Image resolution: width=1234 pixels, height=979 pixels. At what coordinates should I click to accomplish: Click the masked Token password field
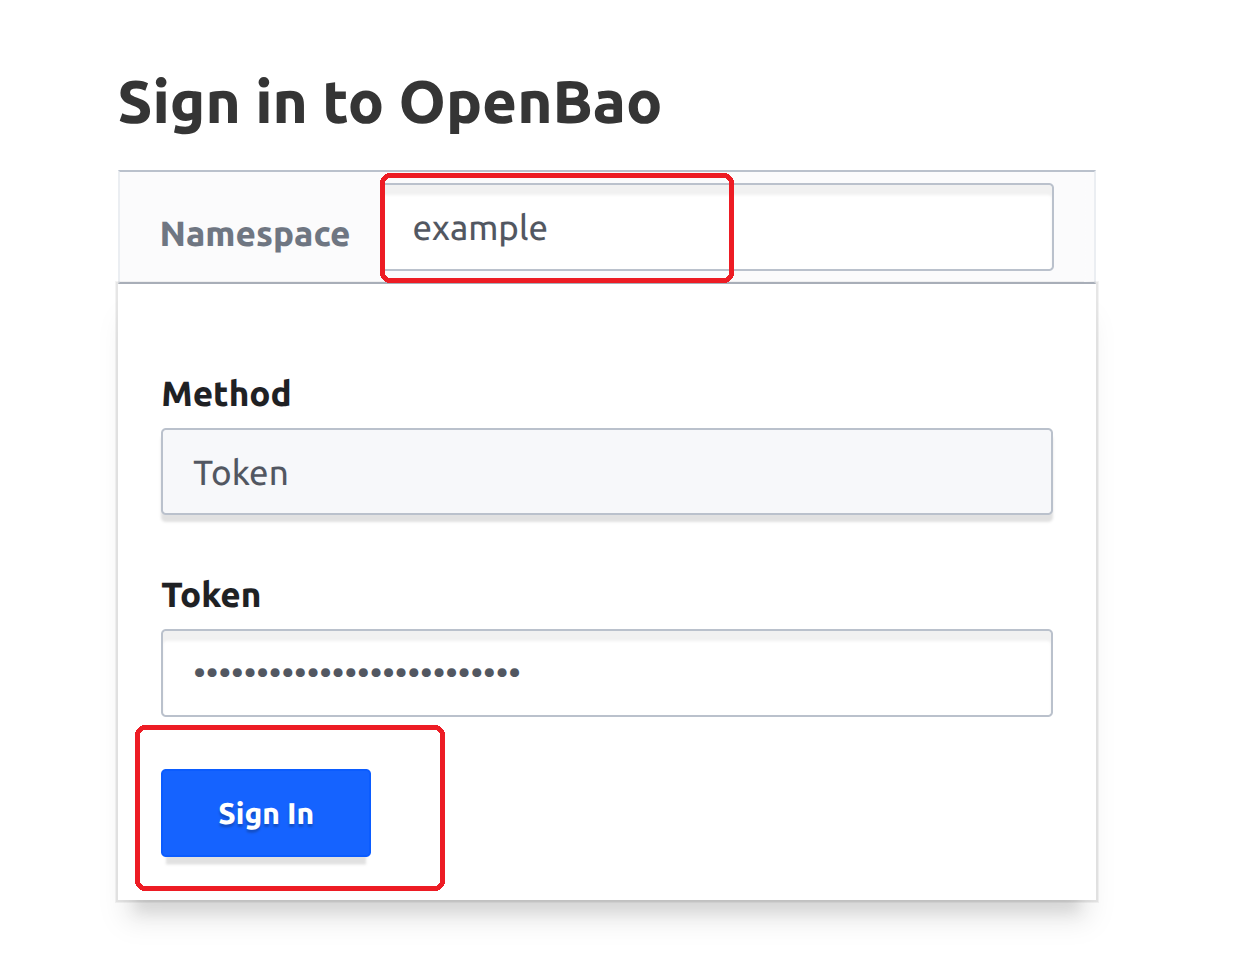606,672
